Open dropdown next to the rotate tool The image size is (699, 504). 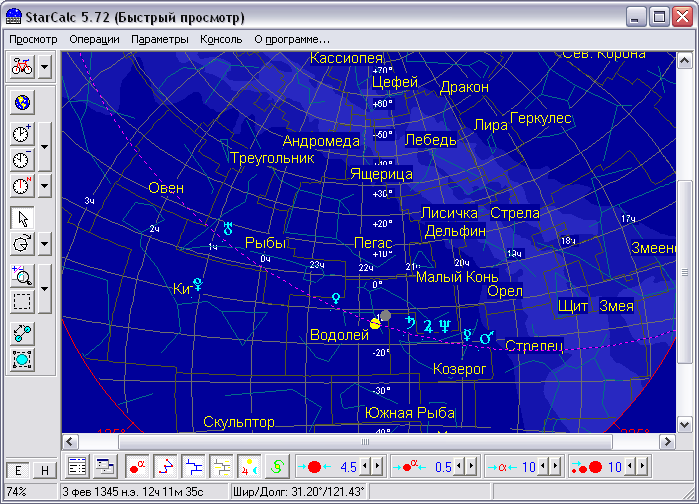(46, 244)
